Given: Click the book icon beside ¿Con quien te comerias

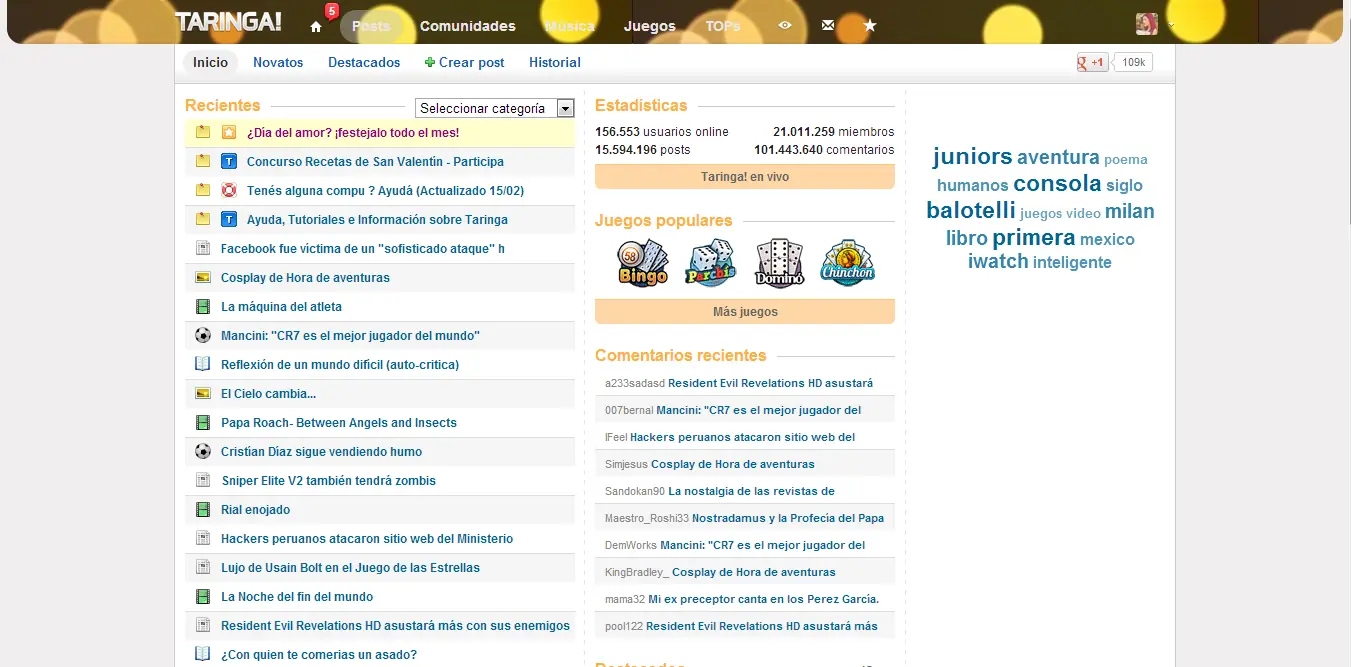Looking at the screenshot, I should (203, 654).
